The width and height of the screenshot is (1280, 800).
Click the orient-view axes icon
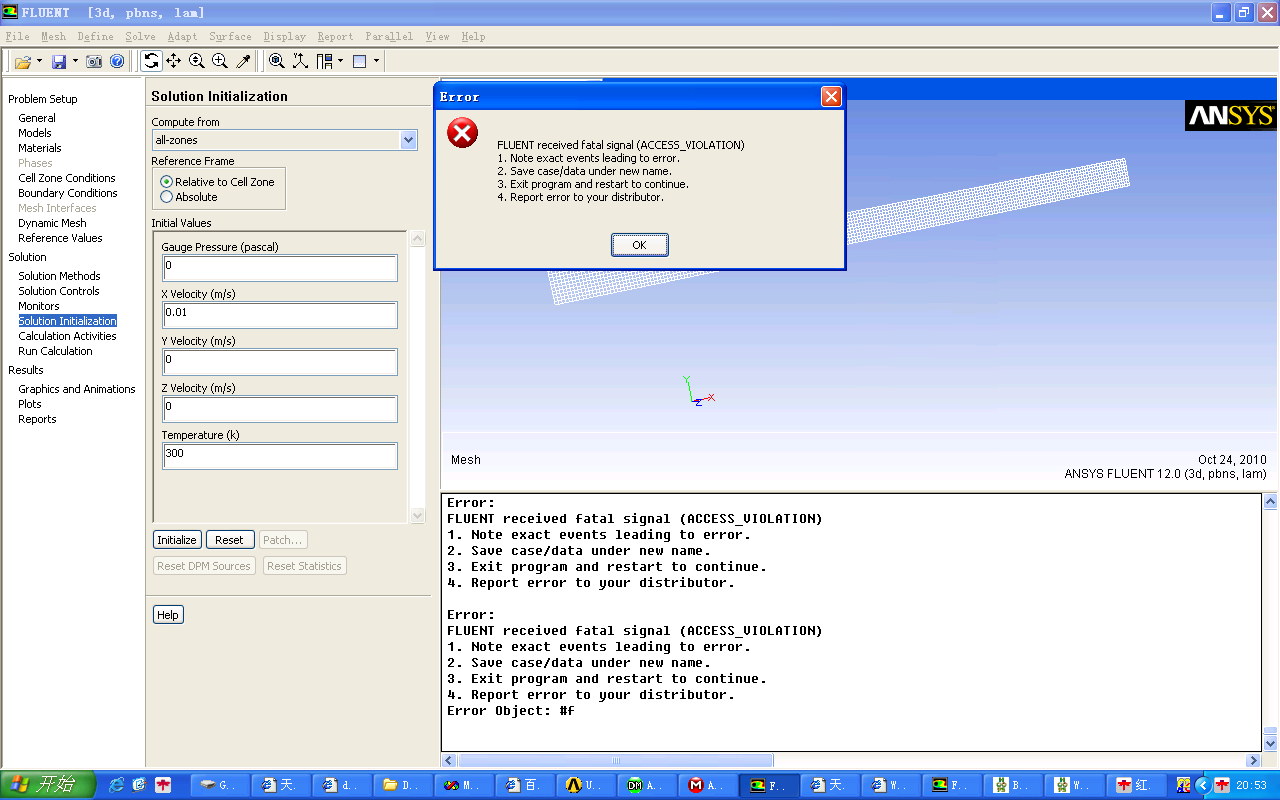[300, 61]
